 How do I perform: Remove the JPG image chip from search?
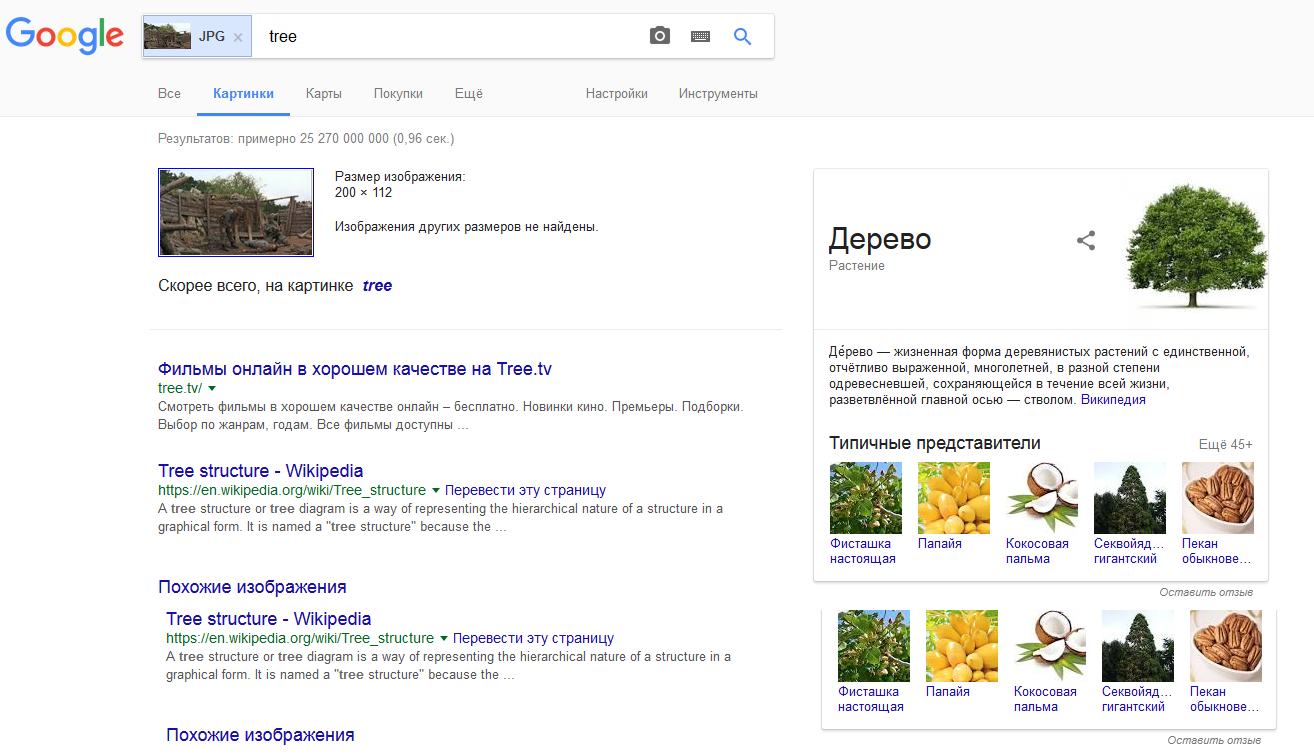click(238, 37)
